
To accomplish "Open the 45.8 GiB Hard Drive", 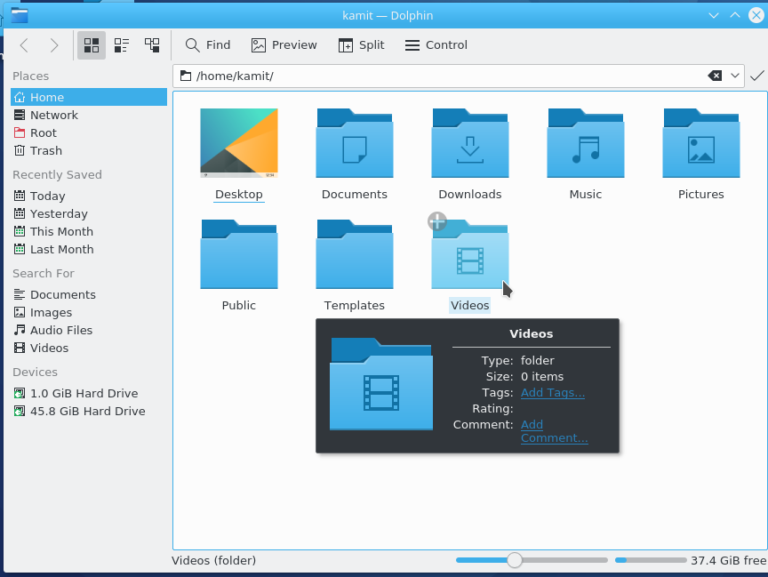I will pos(89,411).
